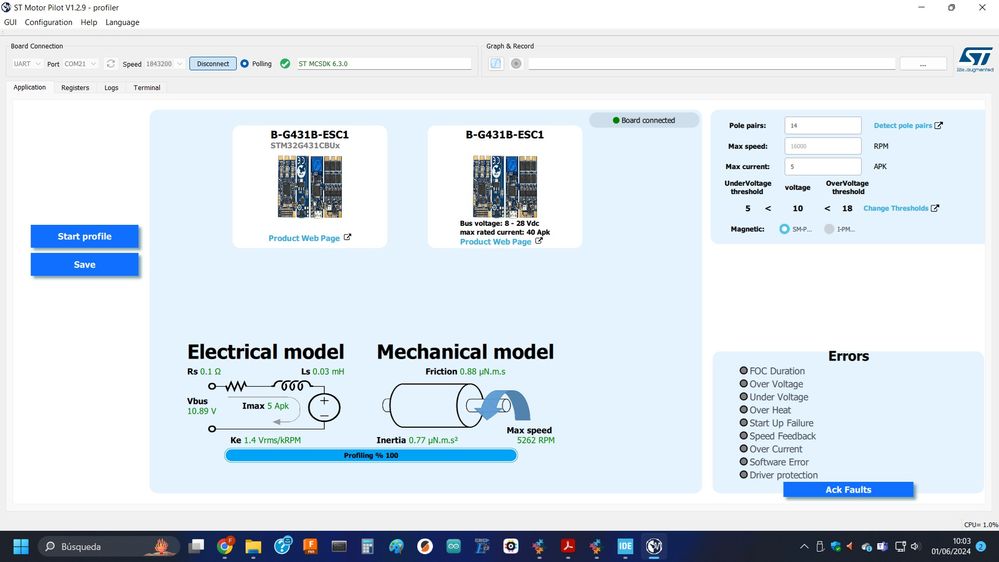Open volume control in system tray
Screen dimensions: 999x562
click(x=915, y=547)
